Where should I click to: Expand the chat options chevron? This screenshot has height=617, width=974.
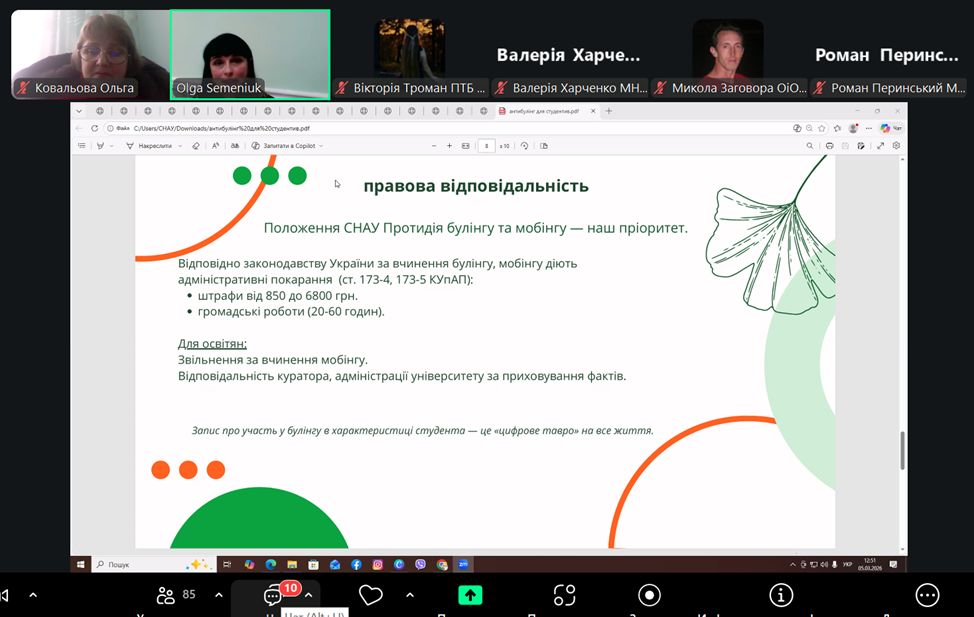pyautogui.click(x=309, y=595)
